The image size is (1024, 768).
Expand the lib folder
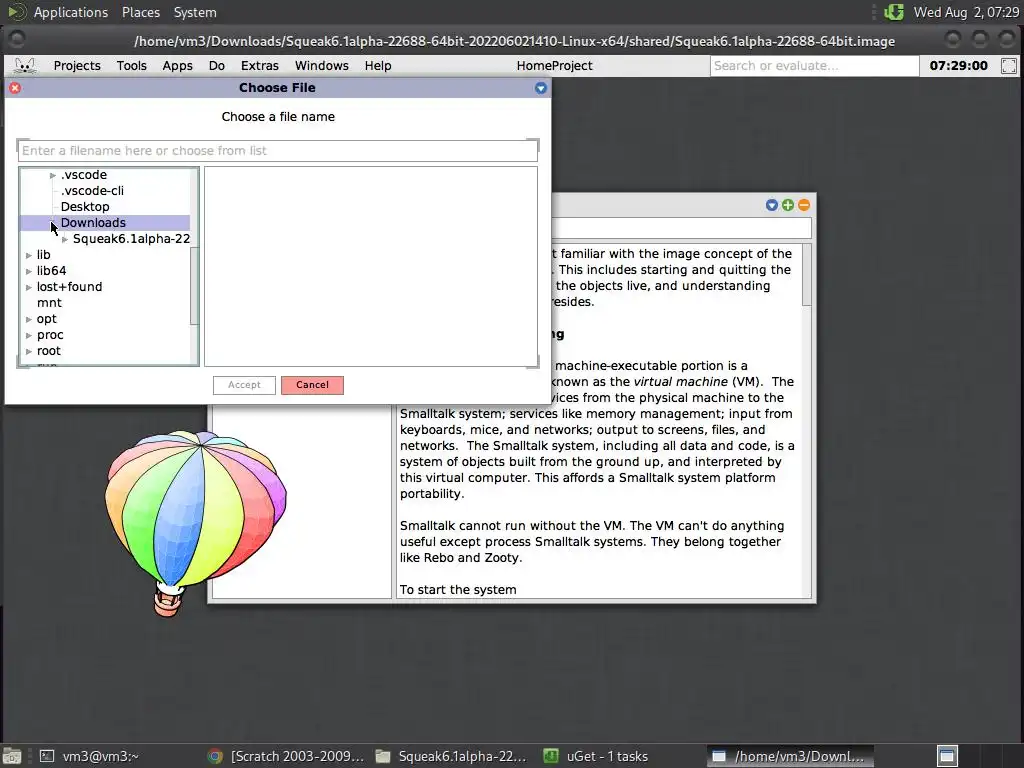coord(29,255)
